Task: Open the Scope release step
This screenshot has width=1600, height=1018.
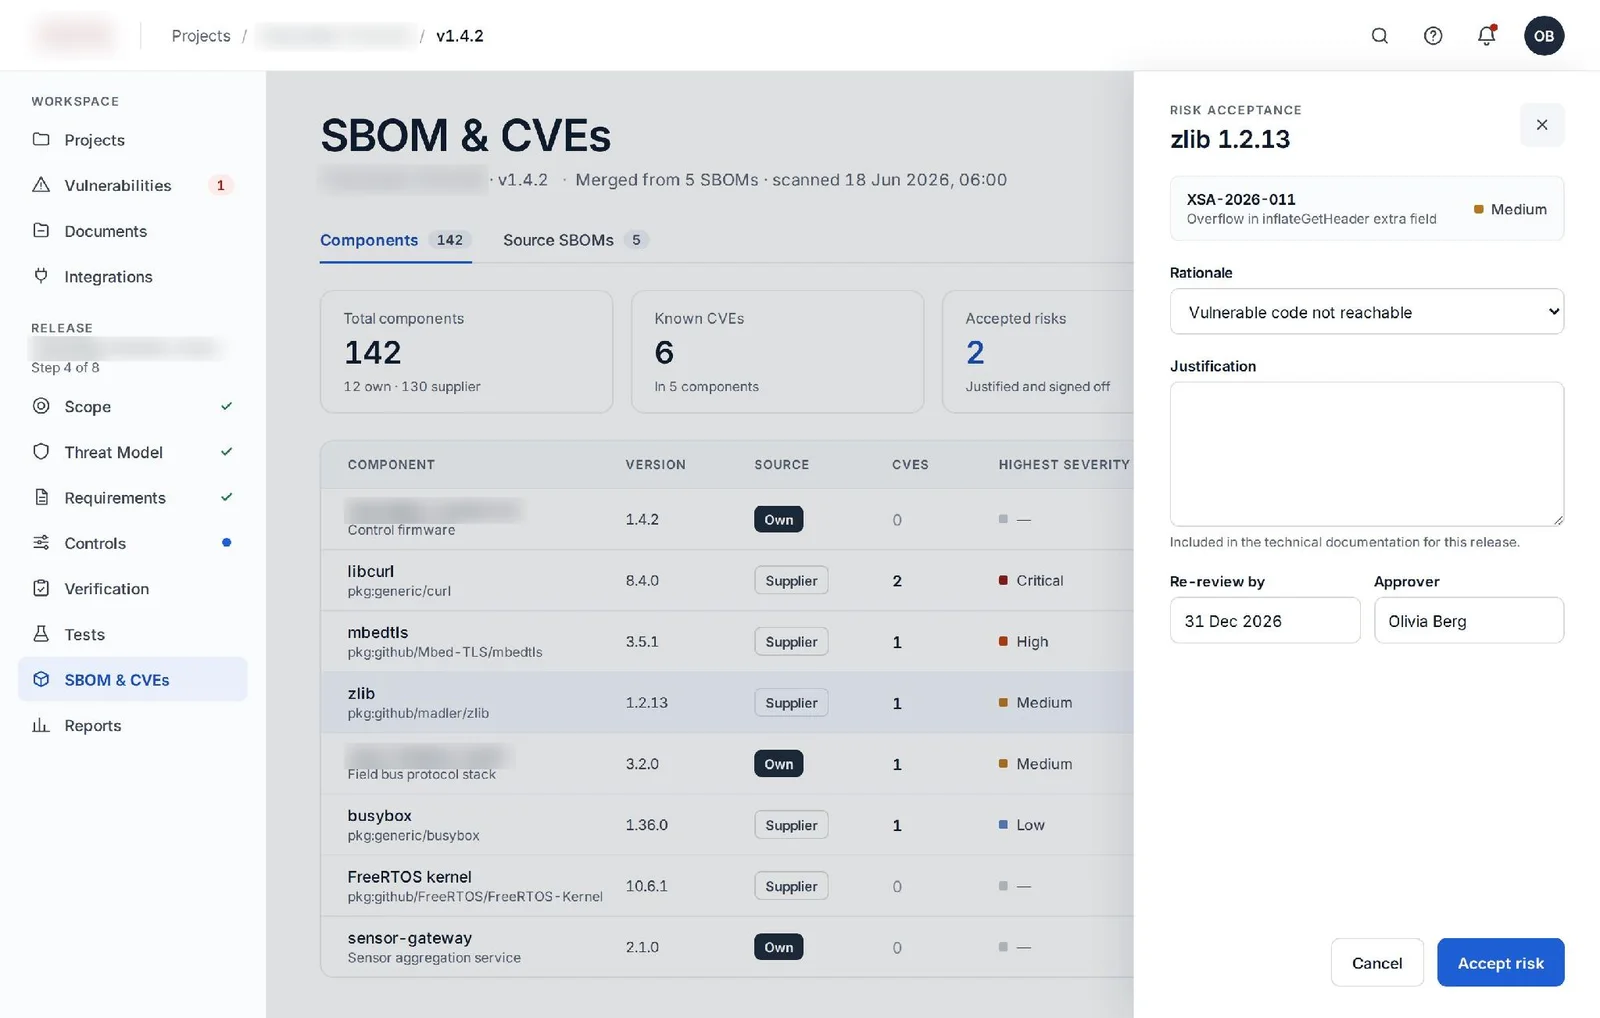Action: [132, 407]
